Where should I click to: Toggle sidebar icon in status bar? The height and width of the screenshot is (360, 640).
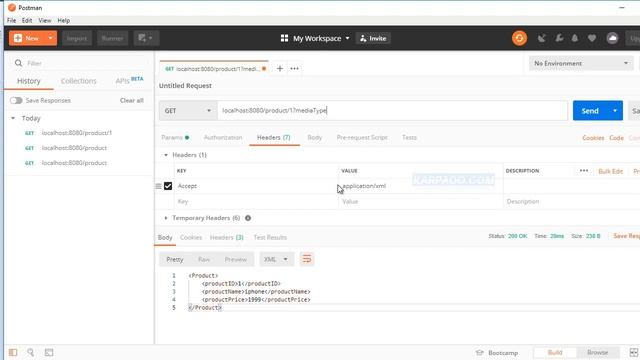13,352
